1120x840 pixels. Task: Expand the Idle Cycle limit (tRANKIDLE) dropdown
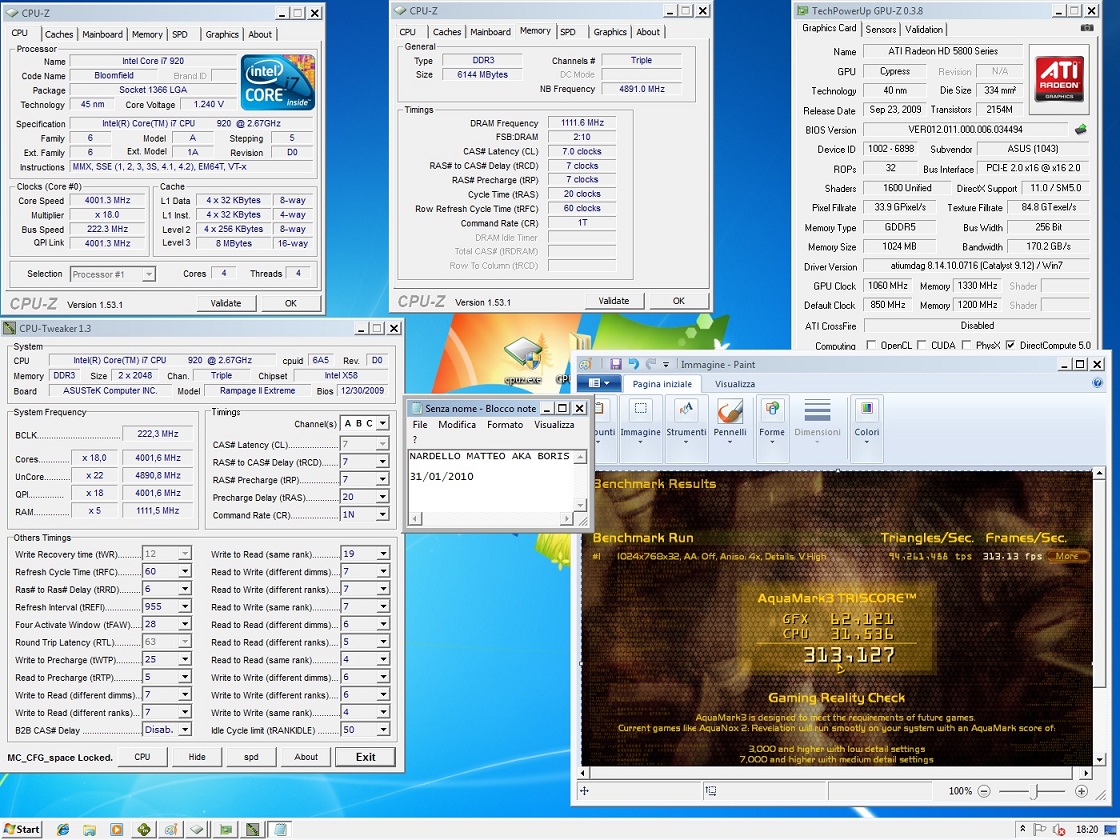pyautogui.click(x=384, y=730)
